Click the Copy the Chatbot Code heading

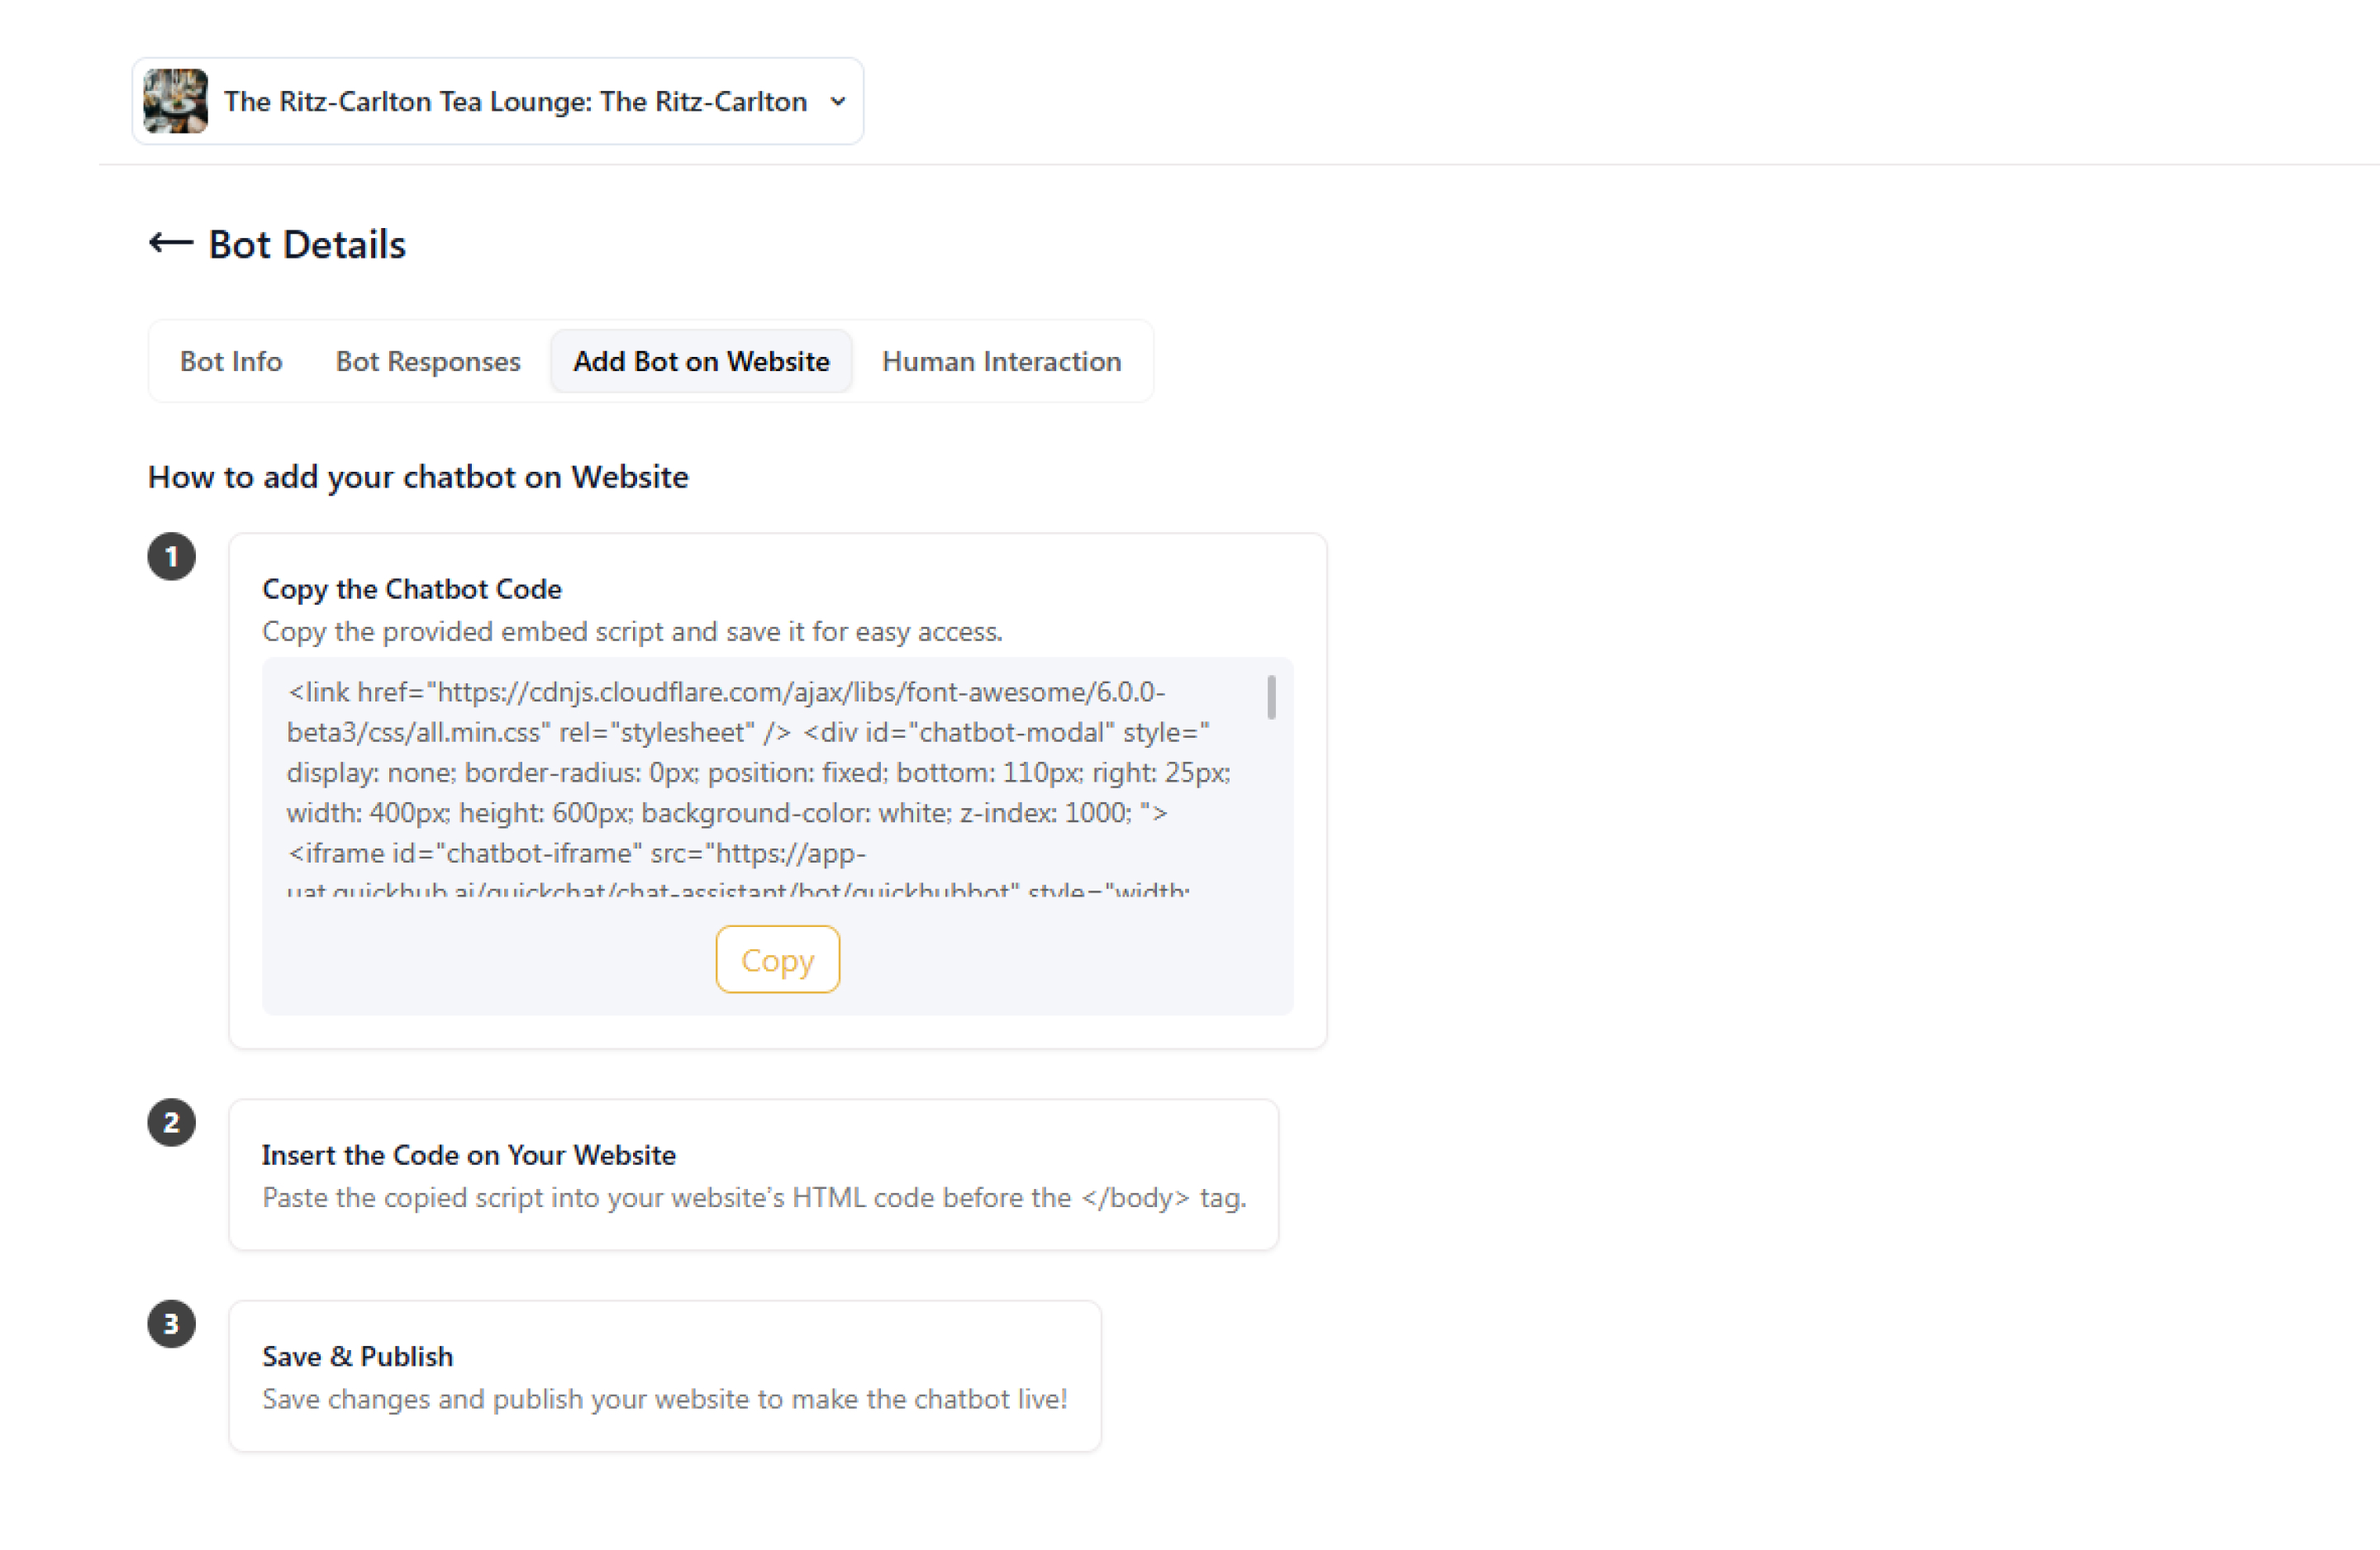412,589
